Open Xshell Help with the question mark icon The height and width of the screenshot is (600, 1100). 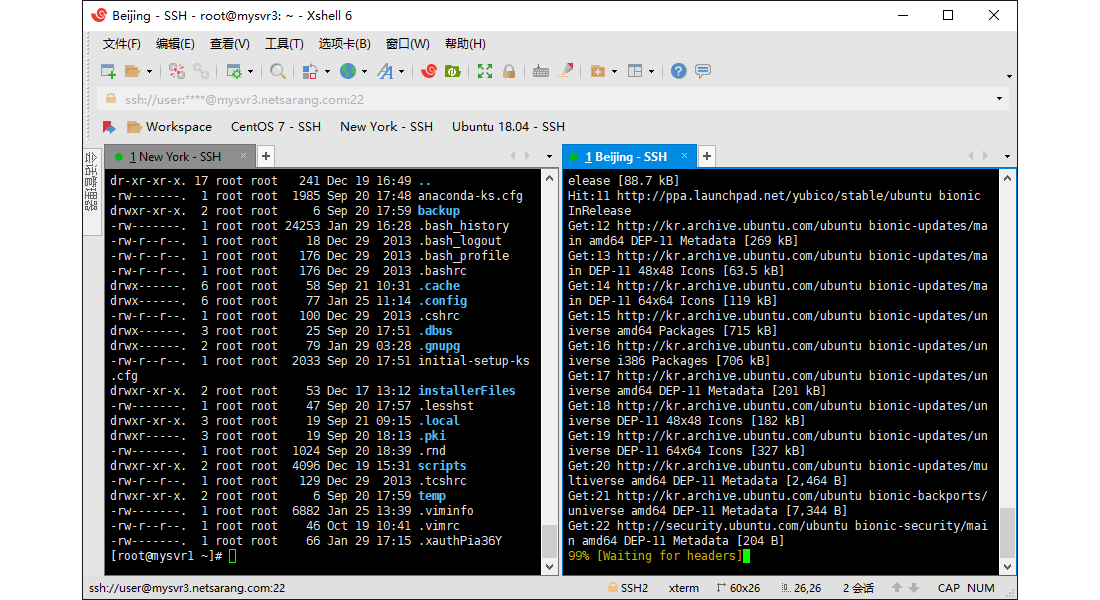coord(679,71)
